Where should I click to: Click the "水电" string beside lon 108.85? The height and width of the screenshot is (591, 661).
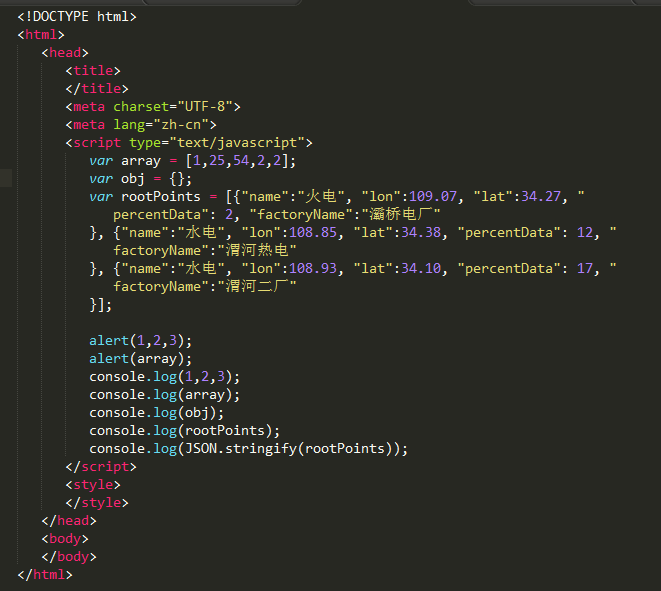(201, 233)
